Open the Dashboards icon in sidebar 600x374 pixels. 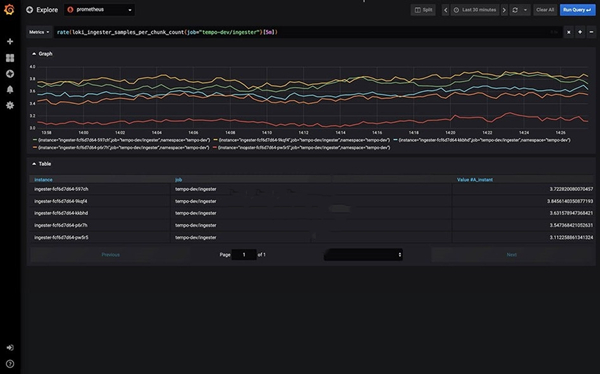pyautogui.click(x=10, y=58)
